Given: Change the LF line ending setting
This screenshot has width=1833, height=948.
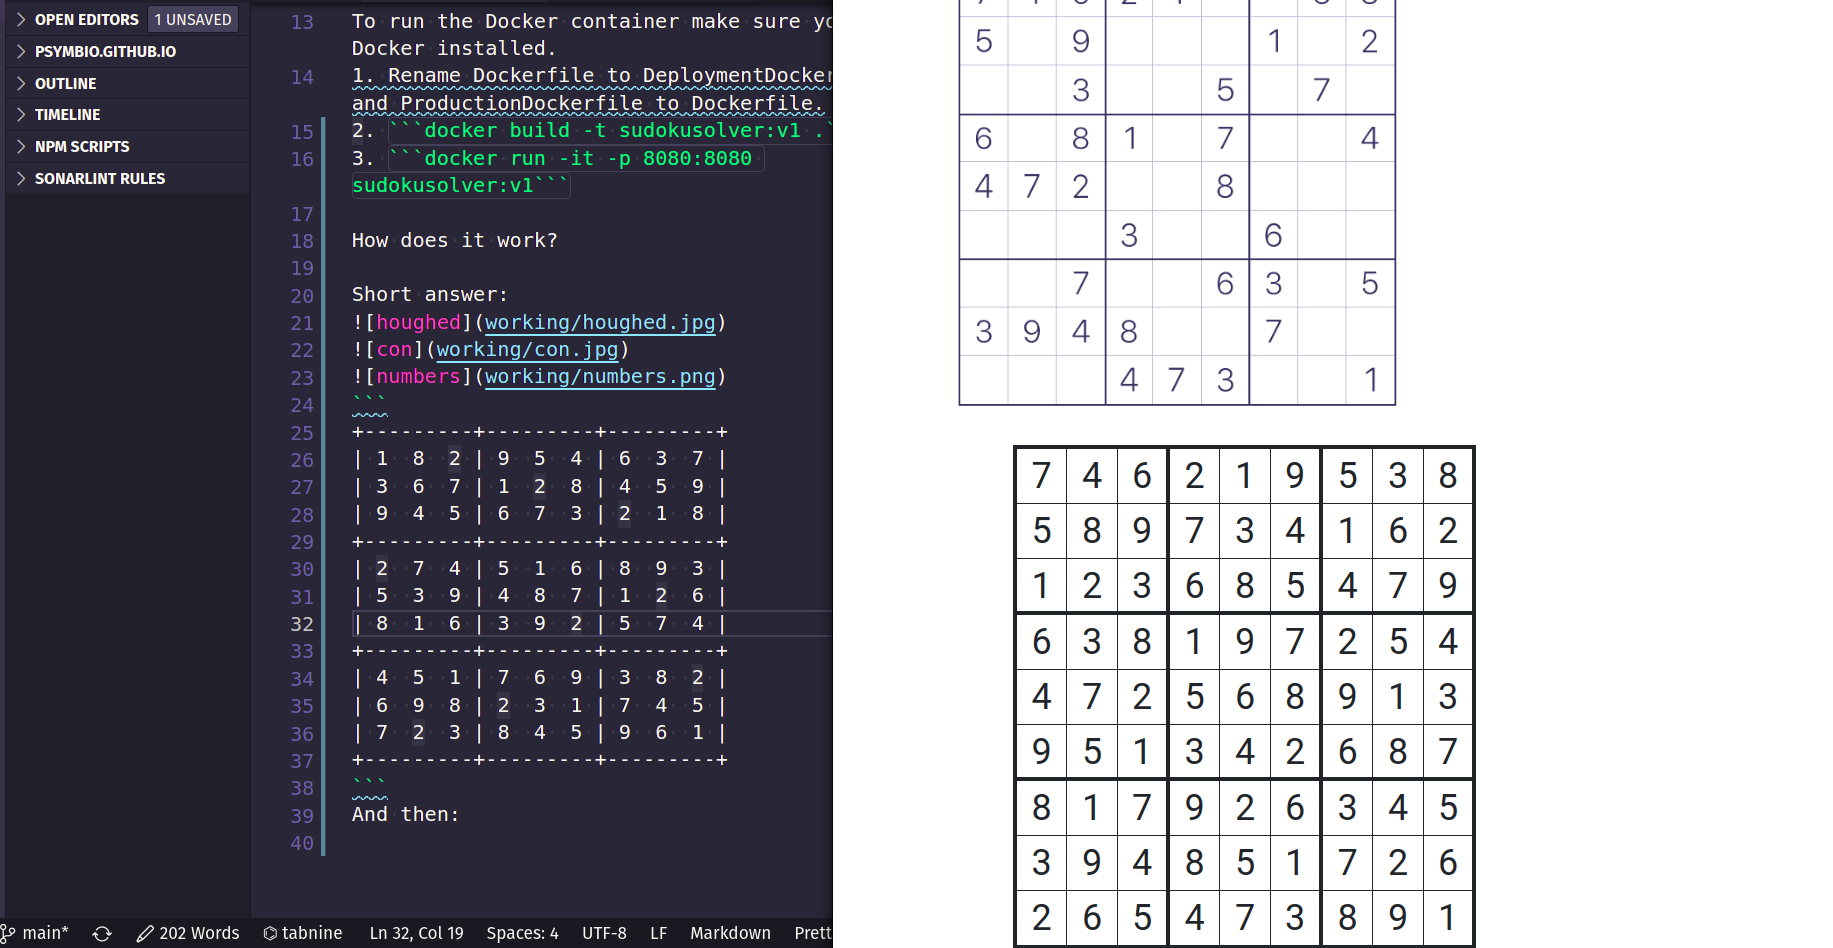Looking at the screenshot, I should 659,933.
